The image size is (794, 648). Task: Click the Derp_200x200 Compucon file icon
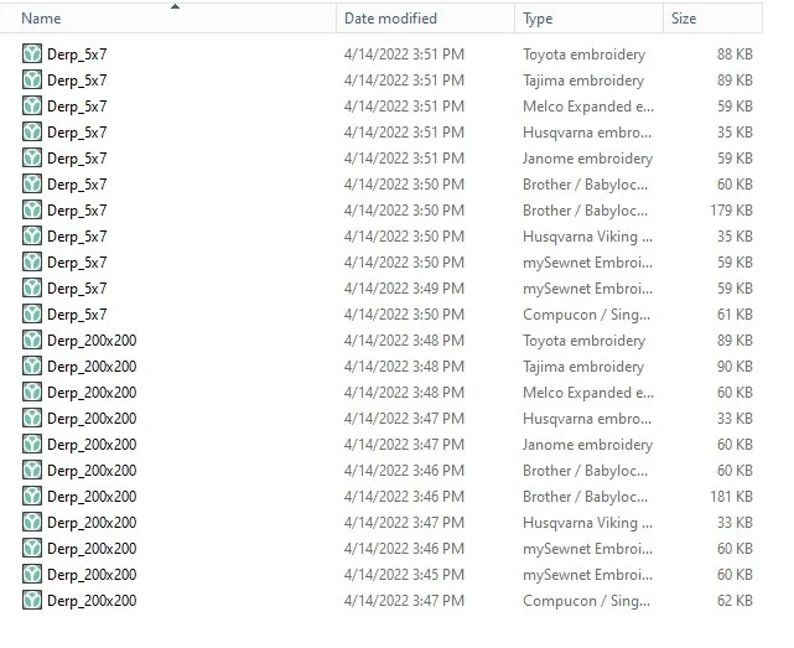[x=32, y=600]
